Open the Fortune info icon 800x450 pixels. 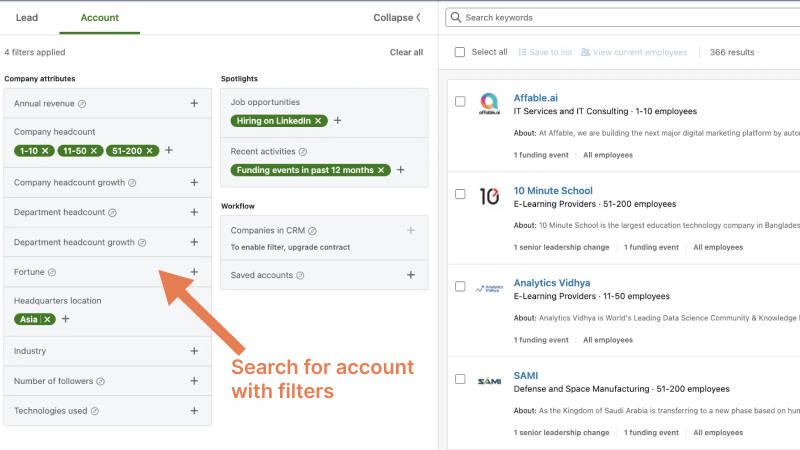(52, 272)
